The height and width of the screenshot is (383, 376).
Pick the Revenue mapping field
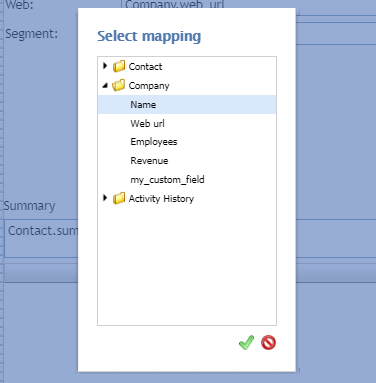[187, 161]
